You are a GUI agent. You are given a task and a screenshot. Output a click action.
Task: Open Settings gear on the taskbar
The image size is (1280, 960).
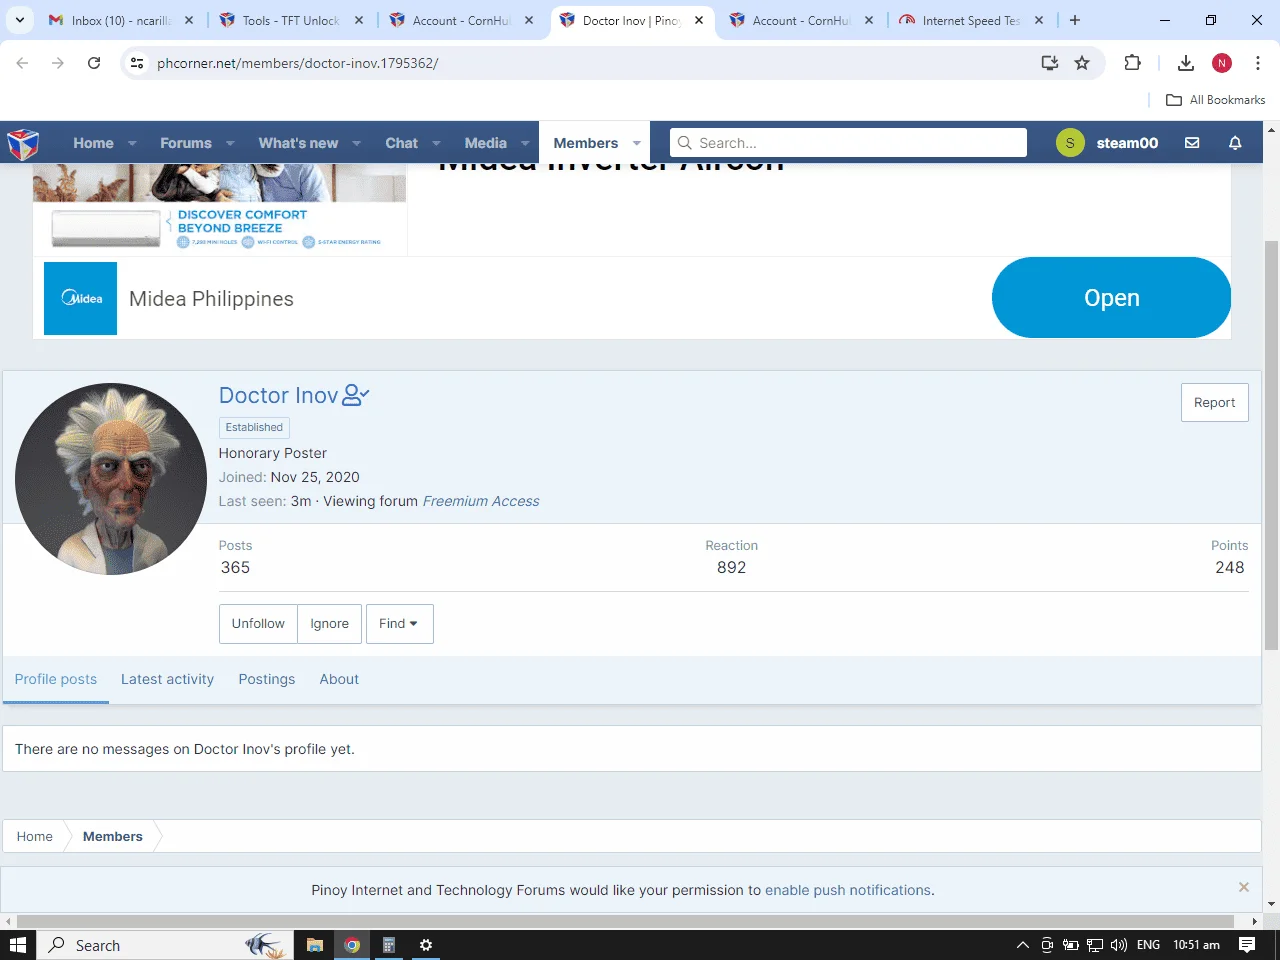tap(426, 945)
